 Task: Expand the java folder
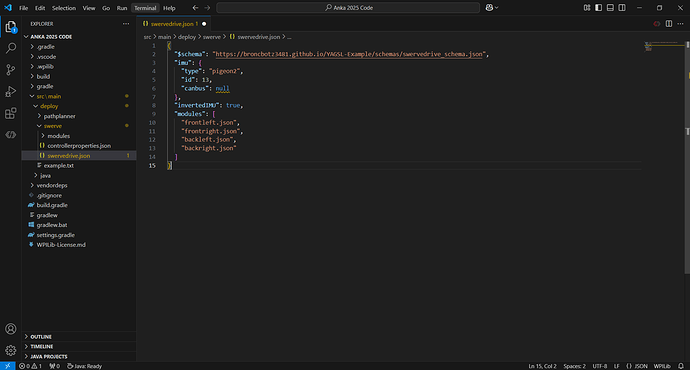[x=45, y=176]
